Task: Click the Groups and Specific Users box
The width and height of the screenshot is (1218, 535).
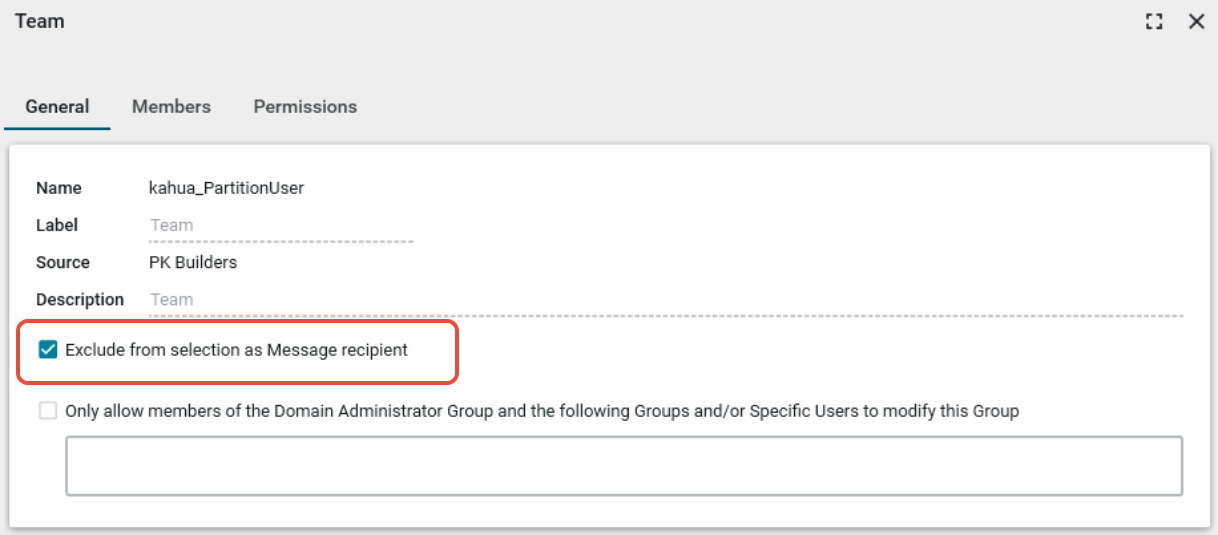Action: coord(624,465)
